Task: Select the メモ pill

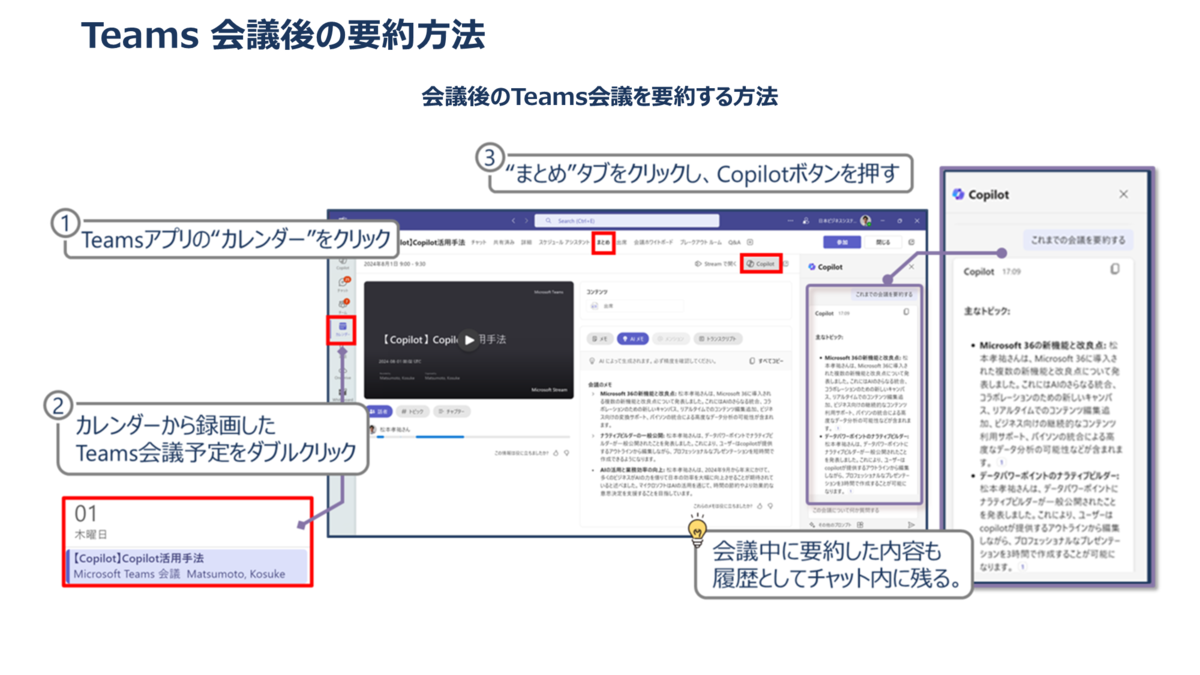Action: pyautogui.click(x=600, y=339)
